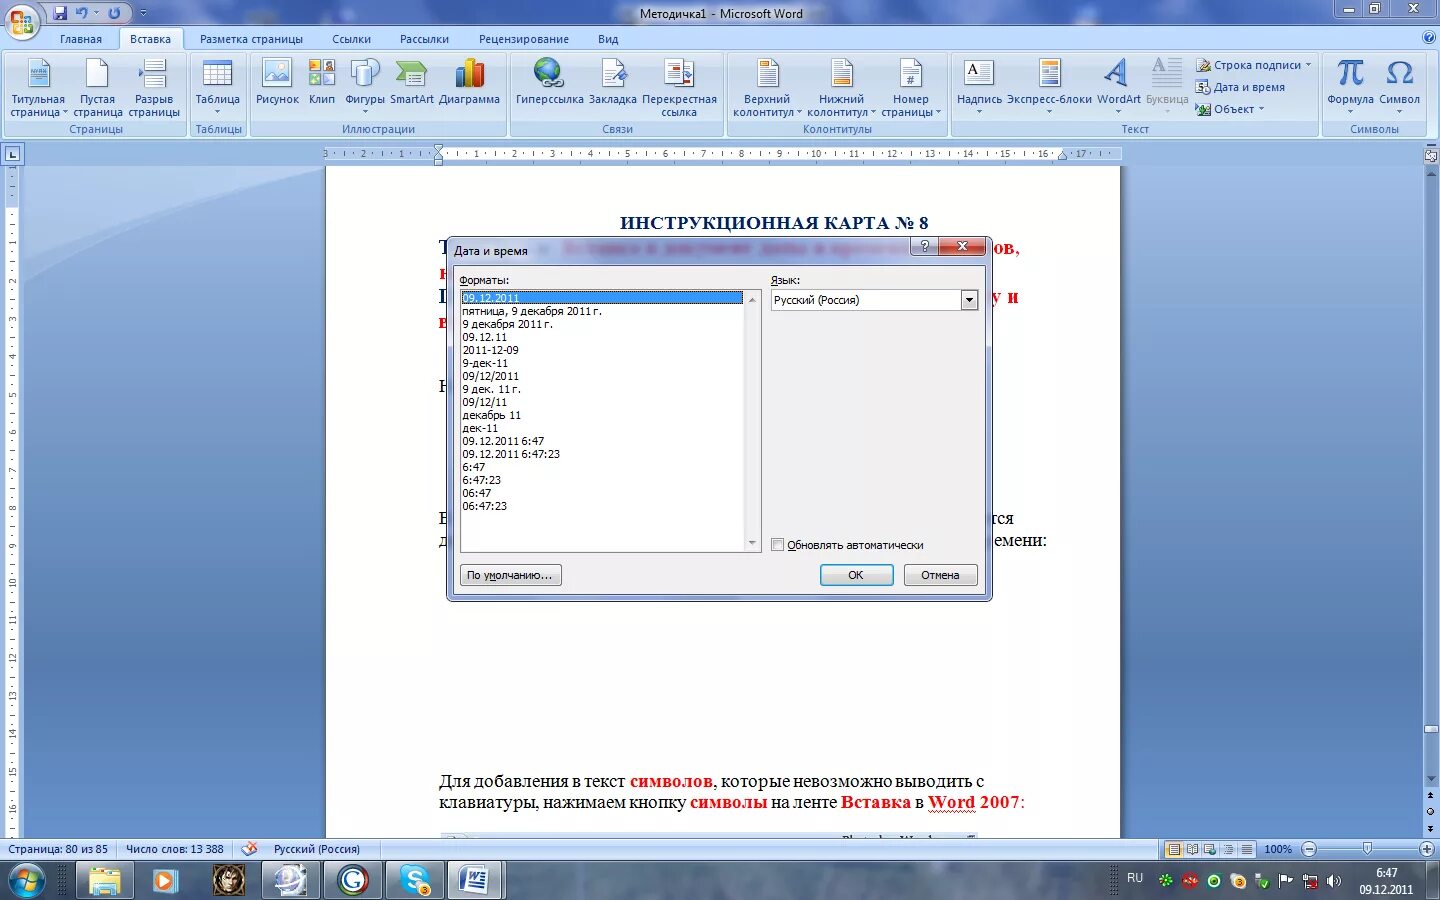Open Windows Explorer folder from taskbar

click(x=104, y=880)
